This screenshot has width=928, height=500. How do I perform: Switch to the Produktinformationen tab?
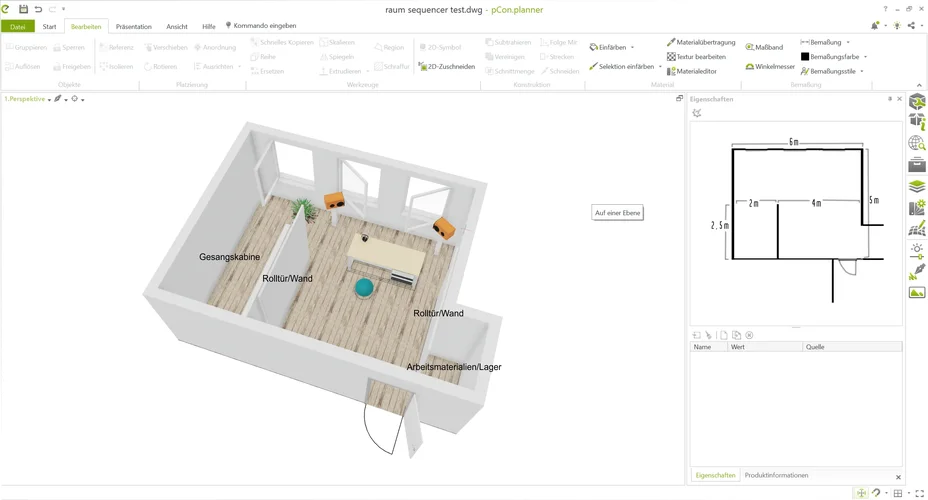(x=777, y=475)
